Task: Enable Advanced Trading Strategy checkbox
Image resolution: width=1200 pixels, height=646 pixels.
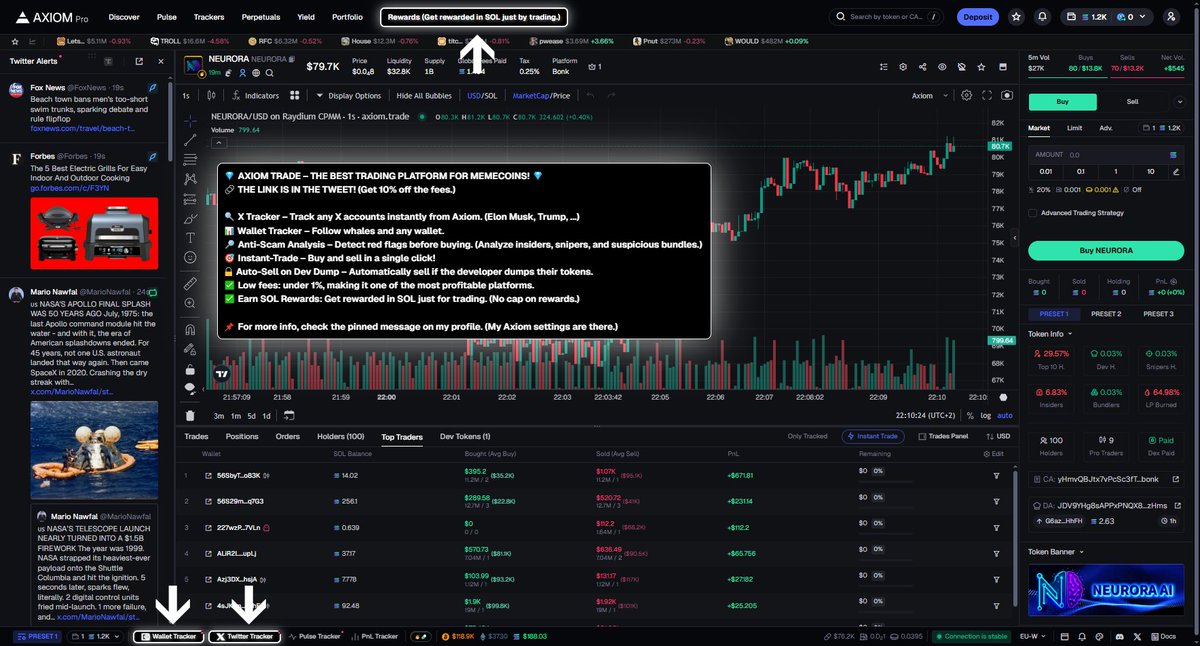Action: [x=1033, y=212]
